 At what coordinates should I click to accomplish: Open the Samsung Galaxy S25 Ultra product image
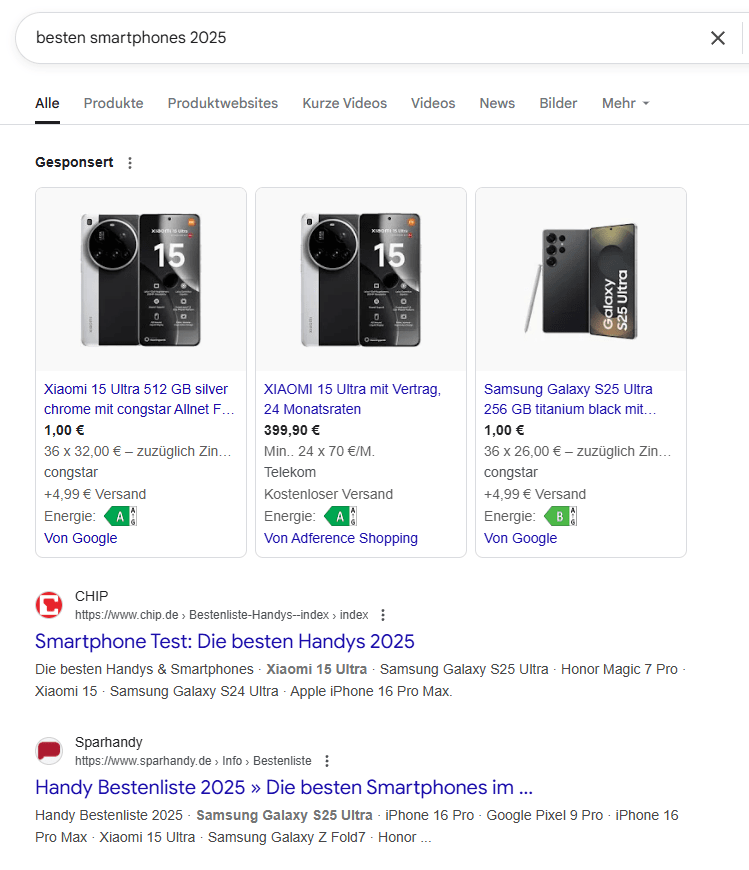click(580, 279)
